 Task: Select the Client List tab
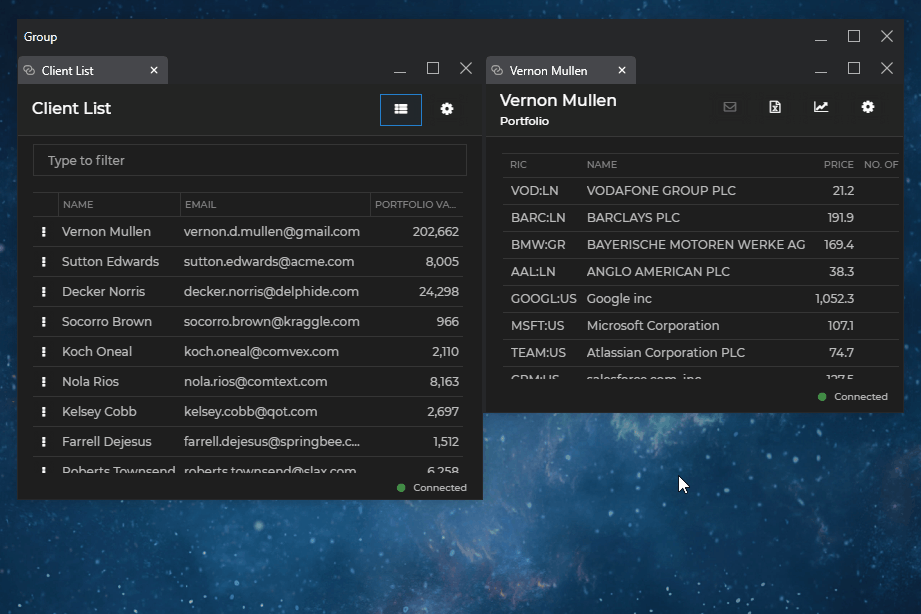(68, 71)
